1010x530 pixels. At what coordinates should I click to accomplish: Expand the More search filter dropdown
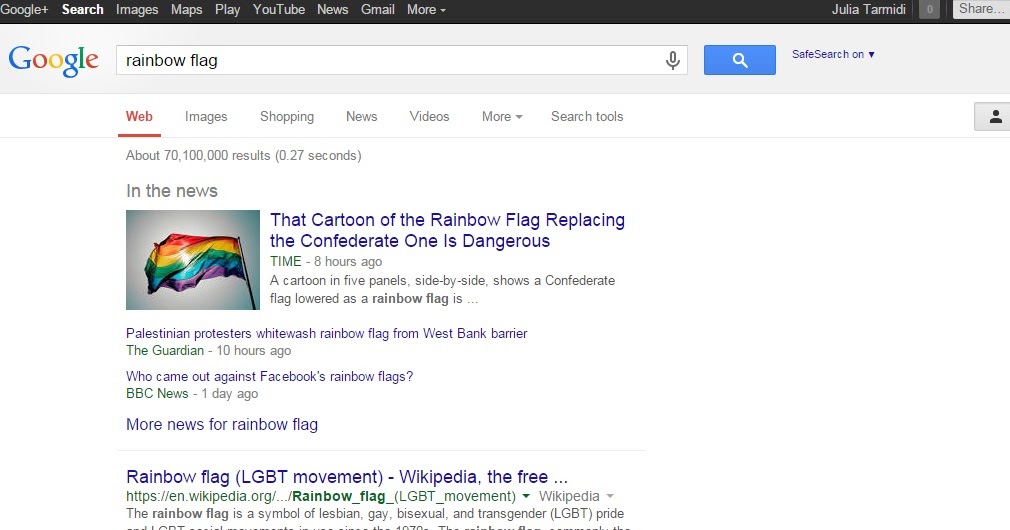(502, 117)
